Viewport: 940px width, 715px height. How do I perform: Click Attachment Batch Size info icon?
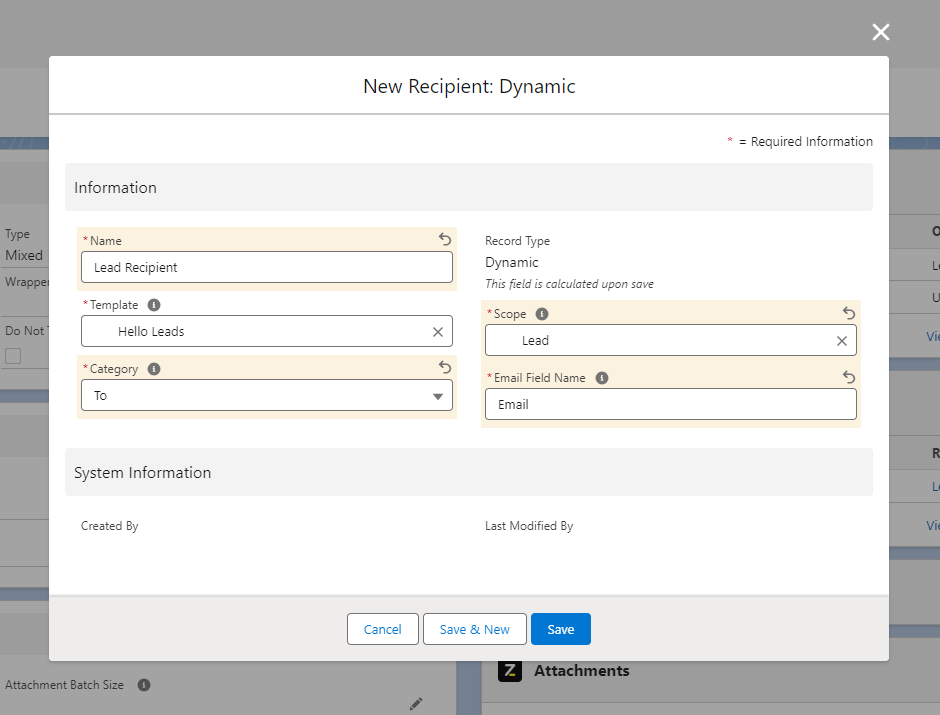[x=144, y=685]
